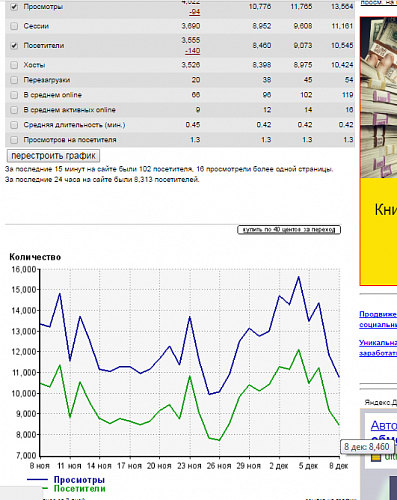Tick В среднем активных online checkbox
Screen dimensions: 397x500
pos(14,110)
